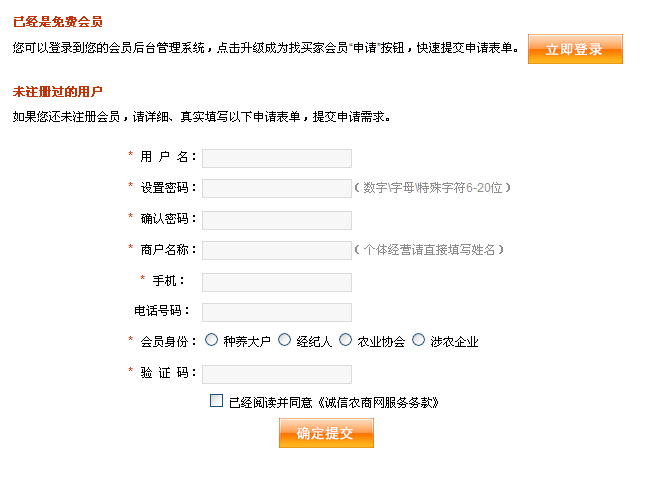The height and width of the screenshot is (478, 653).
Task: Click the 未注册过的用户 section heading
Action: 58,92
